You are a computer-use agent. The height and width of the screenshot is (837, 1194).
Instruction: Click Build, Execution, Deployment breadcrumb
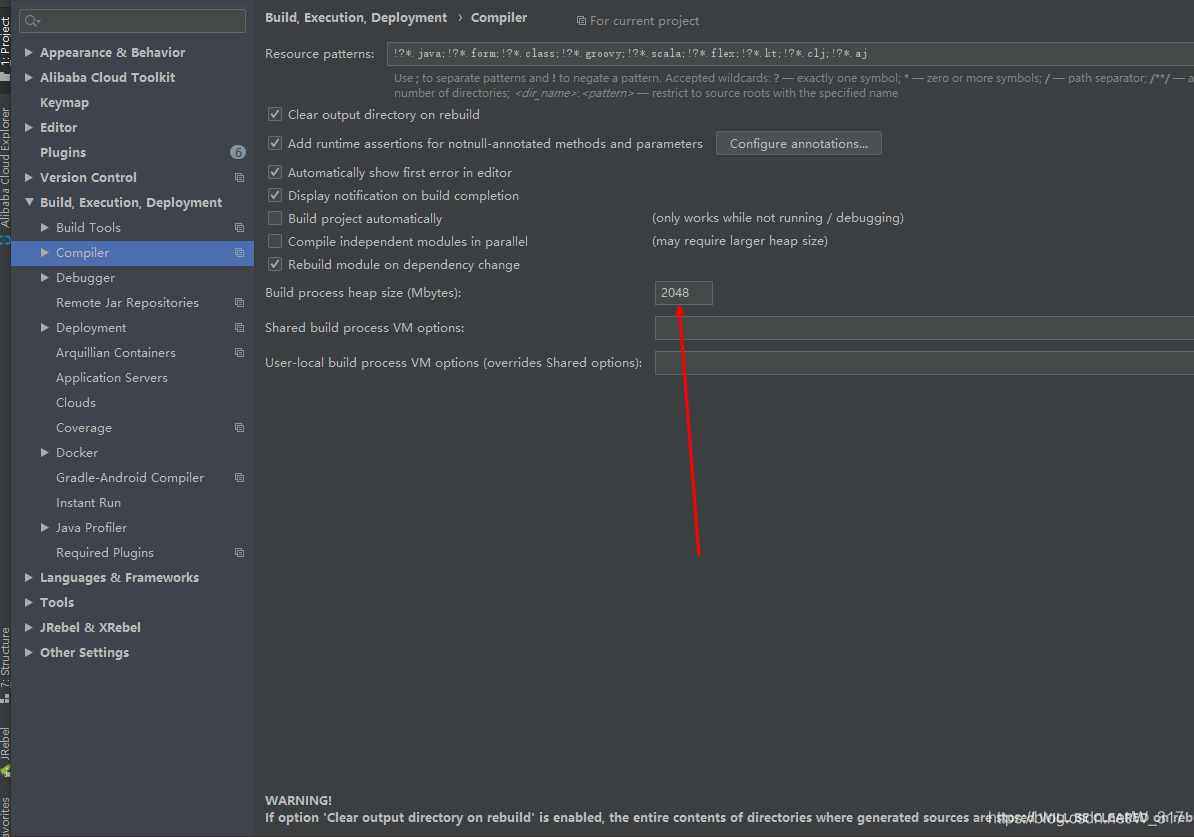tap(356, 18)
